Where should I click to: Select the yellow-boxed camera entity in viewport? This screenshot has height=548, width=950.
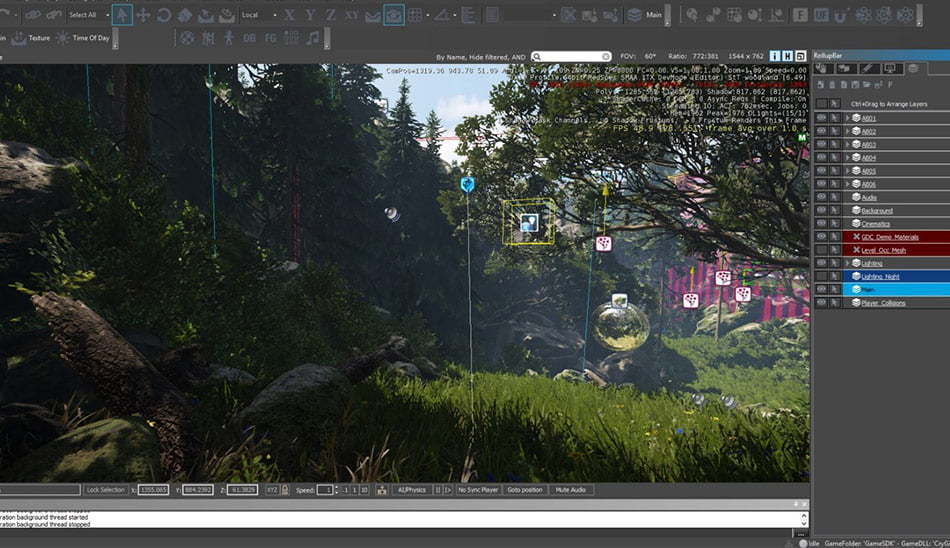(529, 222)
